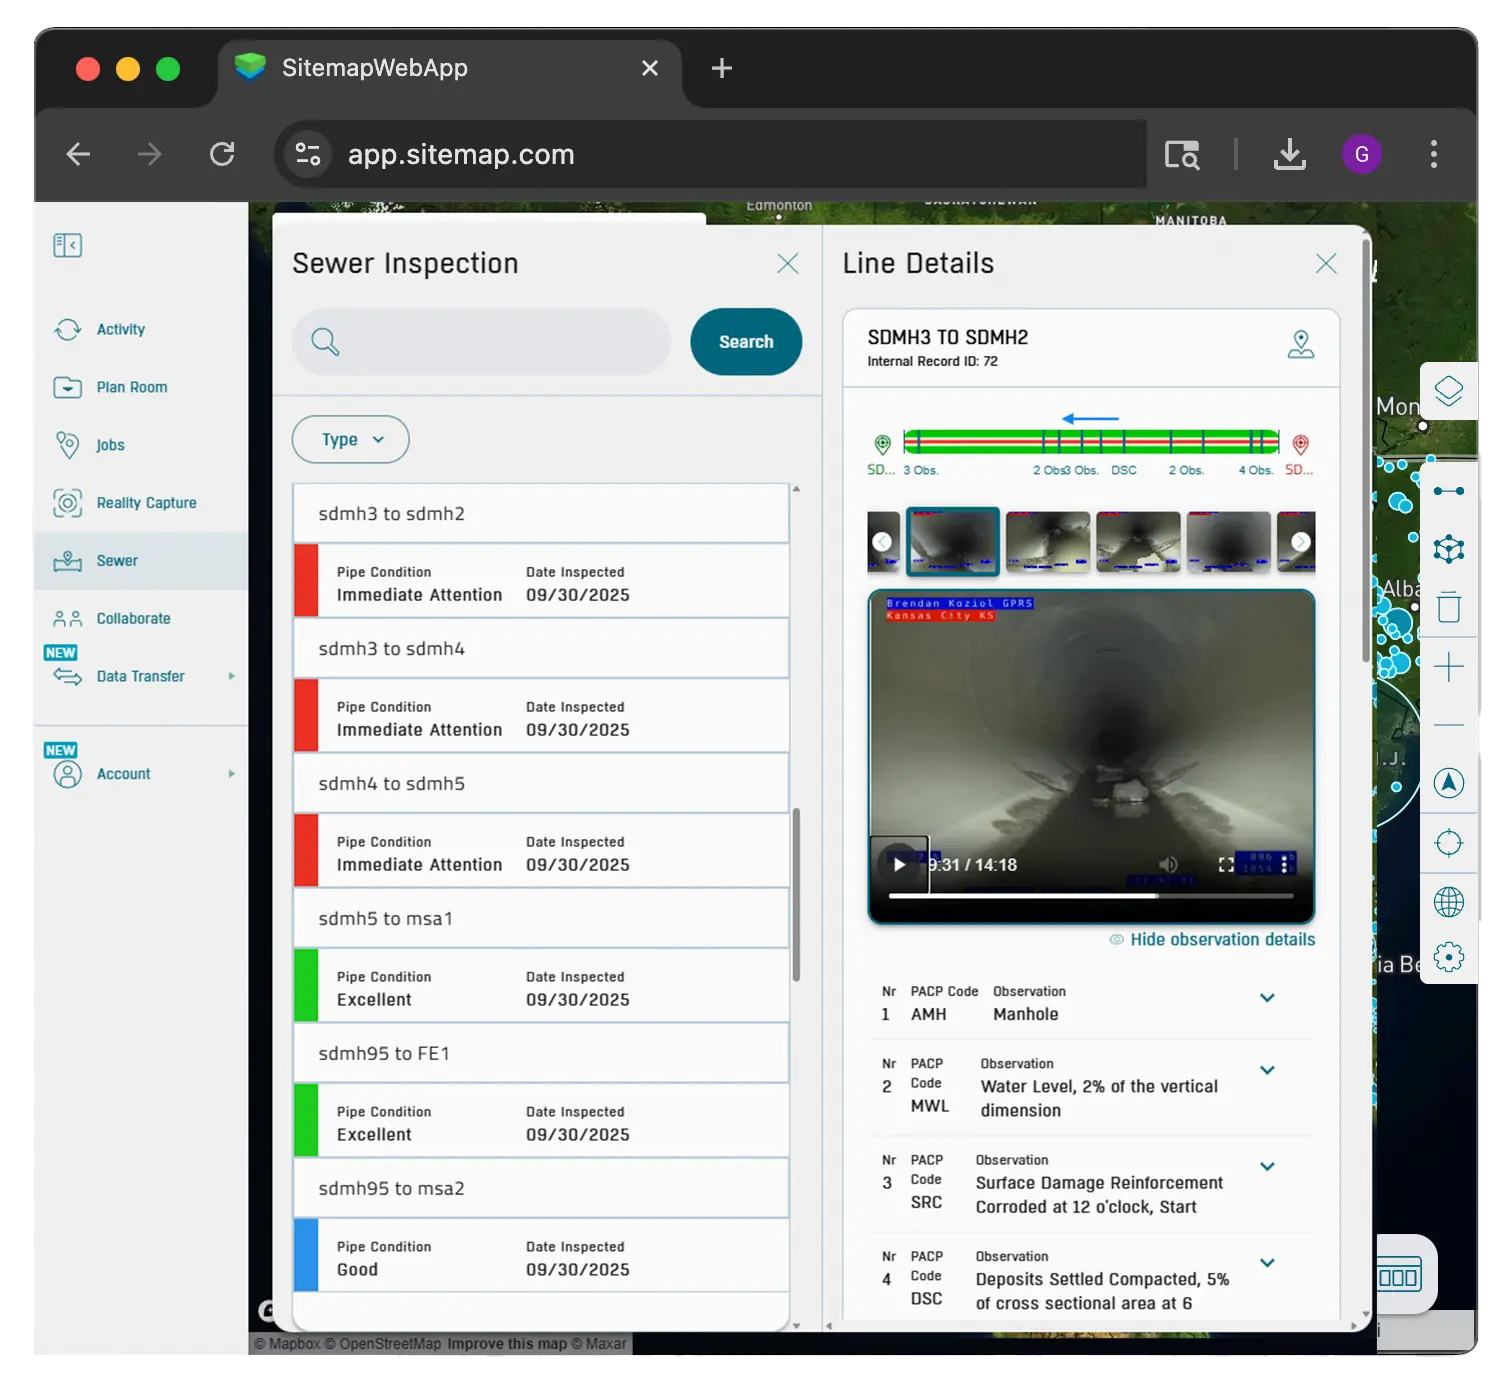Enter fullscreen on the inspection video

[x=1226, y=864]
